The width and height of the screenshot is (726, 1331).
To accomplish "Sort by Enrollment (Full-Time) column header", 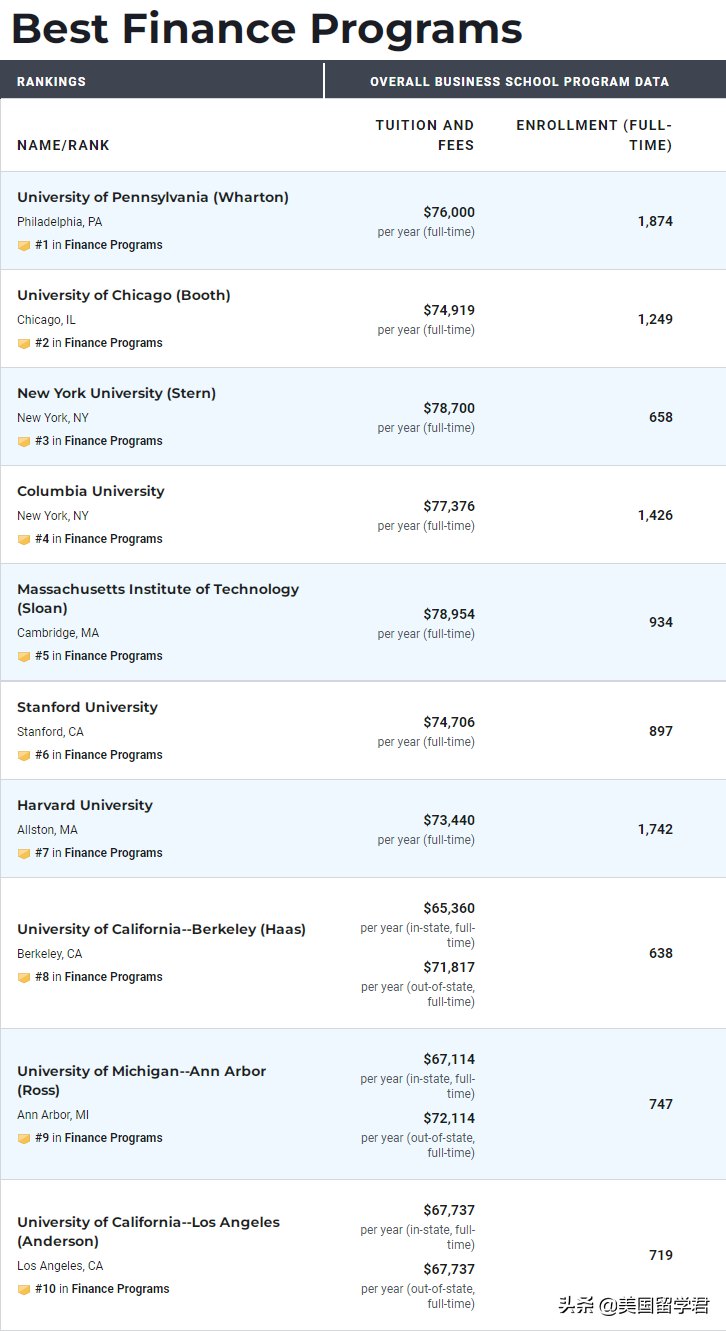I will (594, 135).
